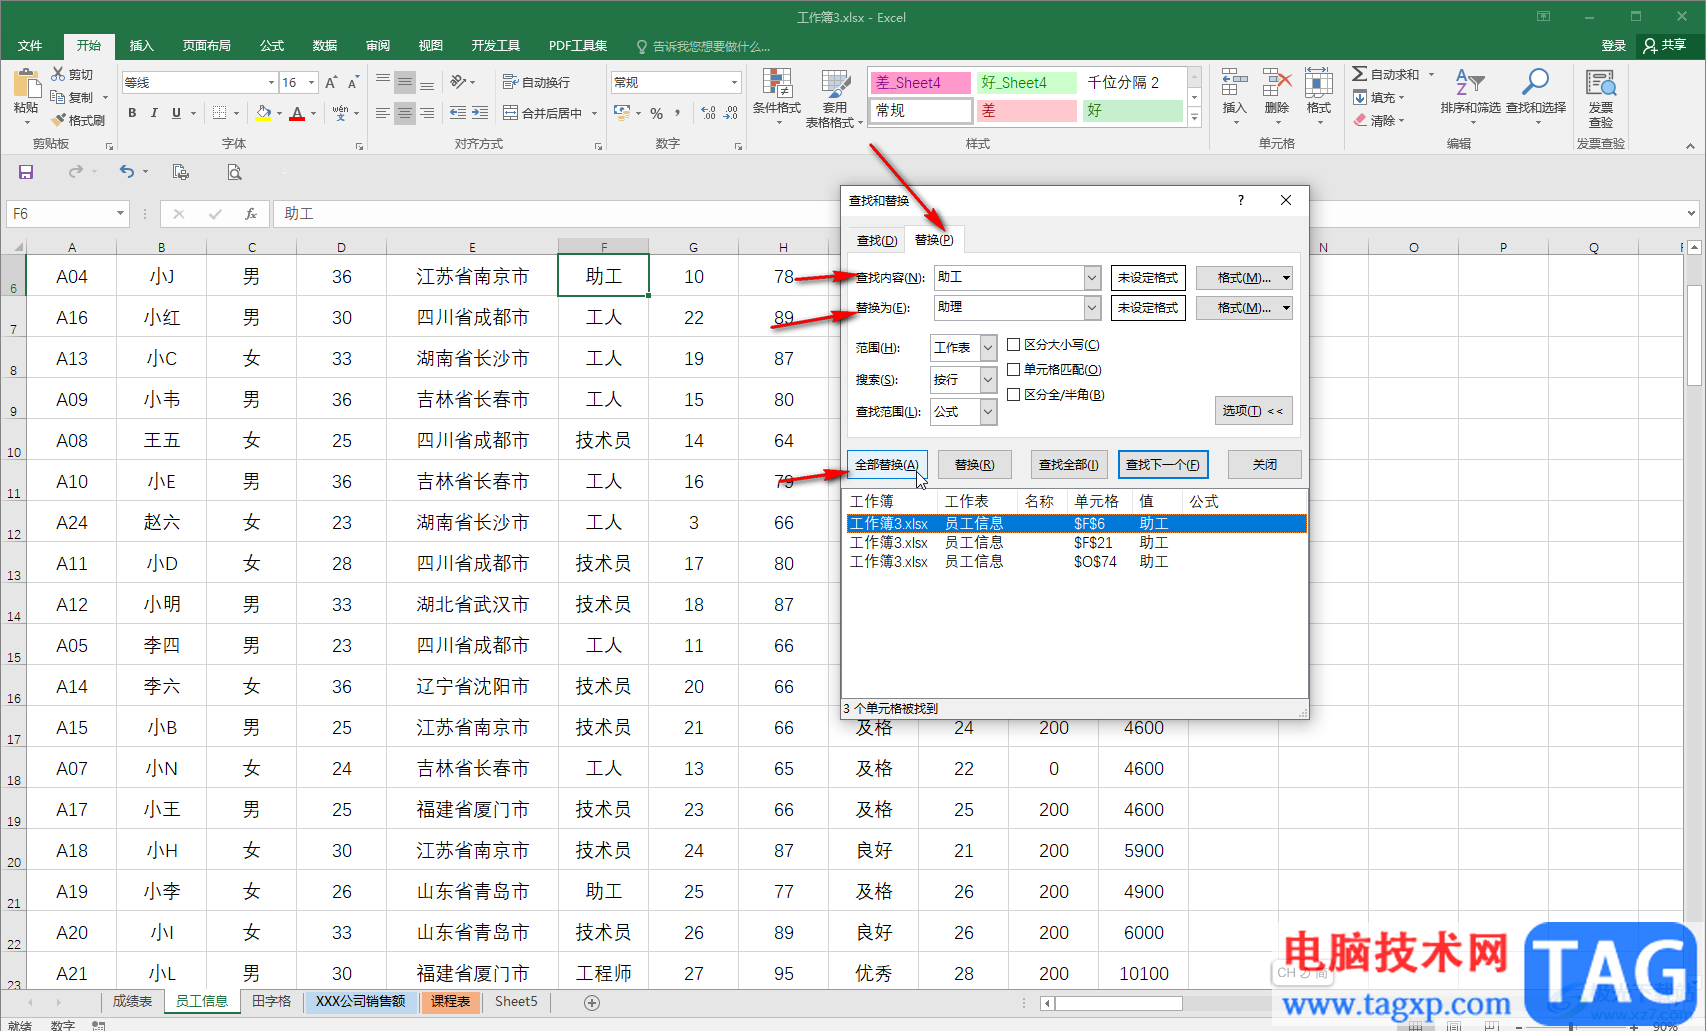
Task: Click Merge and Center icon
Action: click(510, 113)
